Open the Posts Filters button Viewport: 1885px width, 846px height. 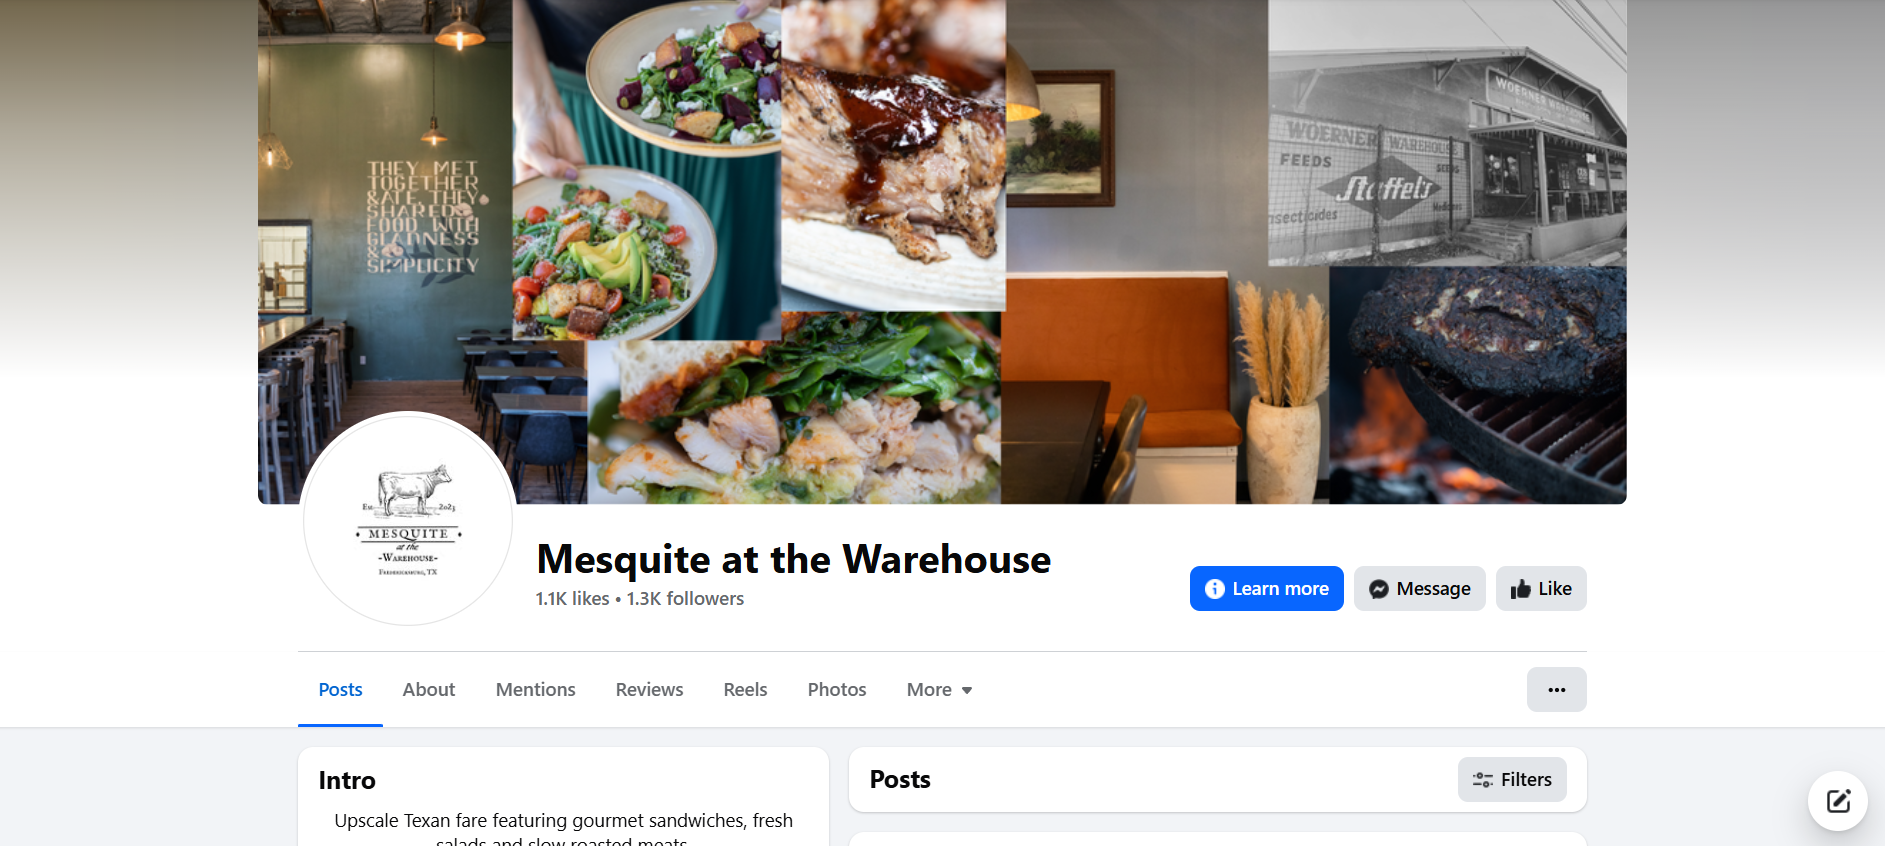pos(1512,780)
